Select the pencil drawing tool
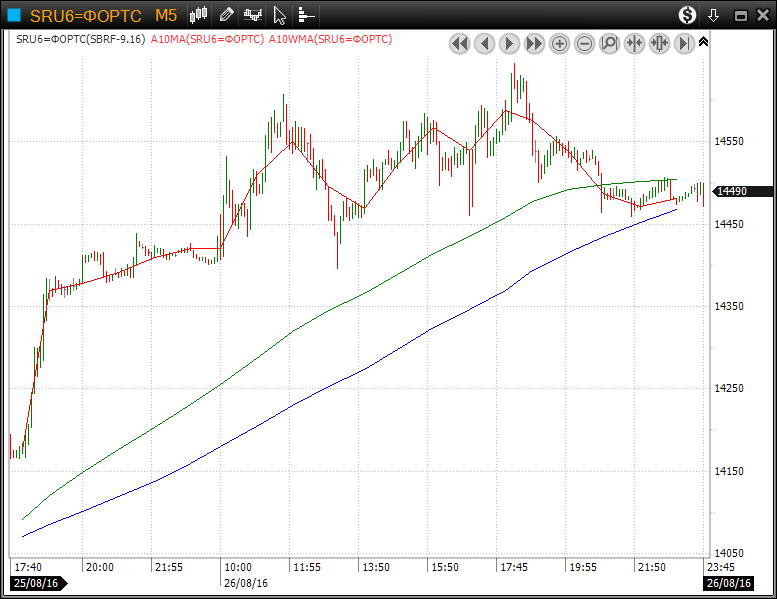Viewport: 777px width, 599px height. [x=227, y=15]
